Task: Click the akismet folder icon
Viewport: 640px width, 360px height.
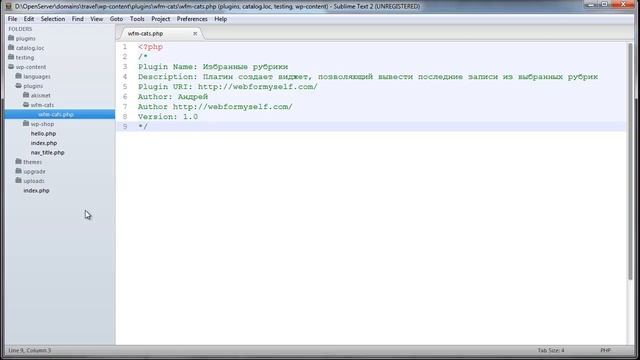Action: click(x=26, y=95)
